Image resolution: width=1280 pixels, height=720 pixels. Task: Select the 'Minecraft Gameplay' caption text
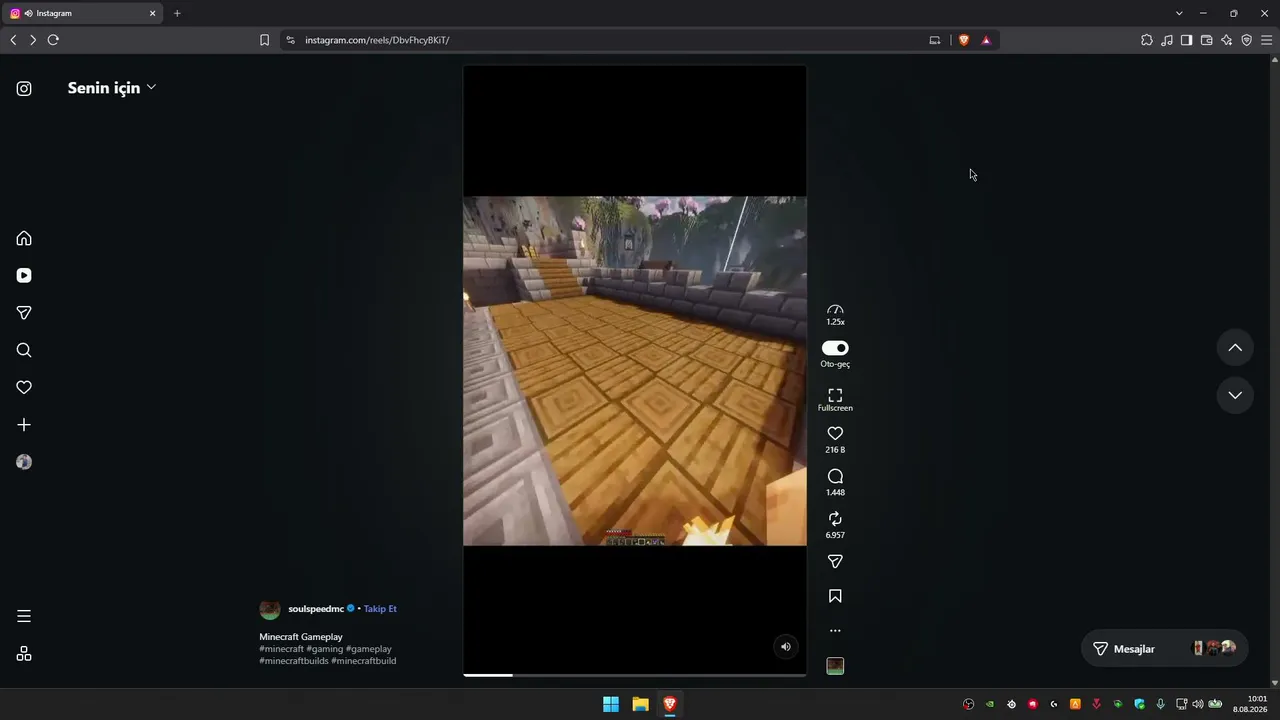(x=301, y=637)
